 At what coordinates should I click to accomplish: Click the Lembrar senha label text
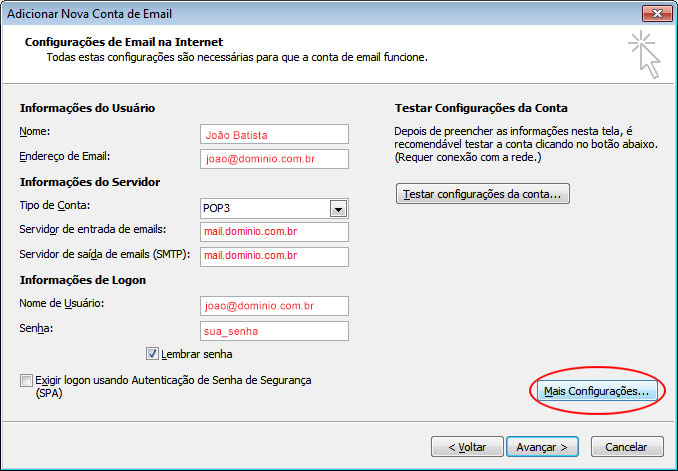[x=197, y=354]
